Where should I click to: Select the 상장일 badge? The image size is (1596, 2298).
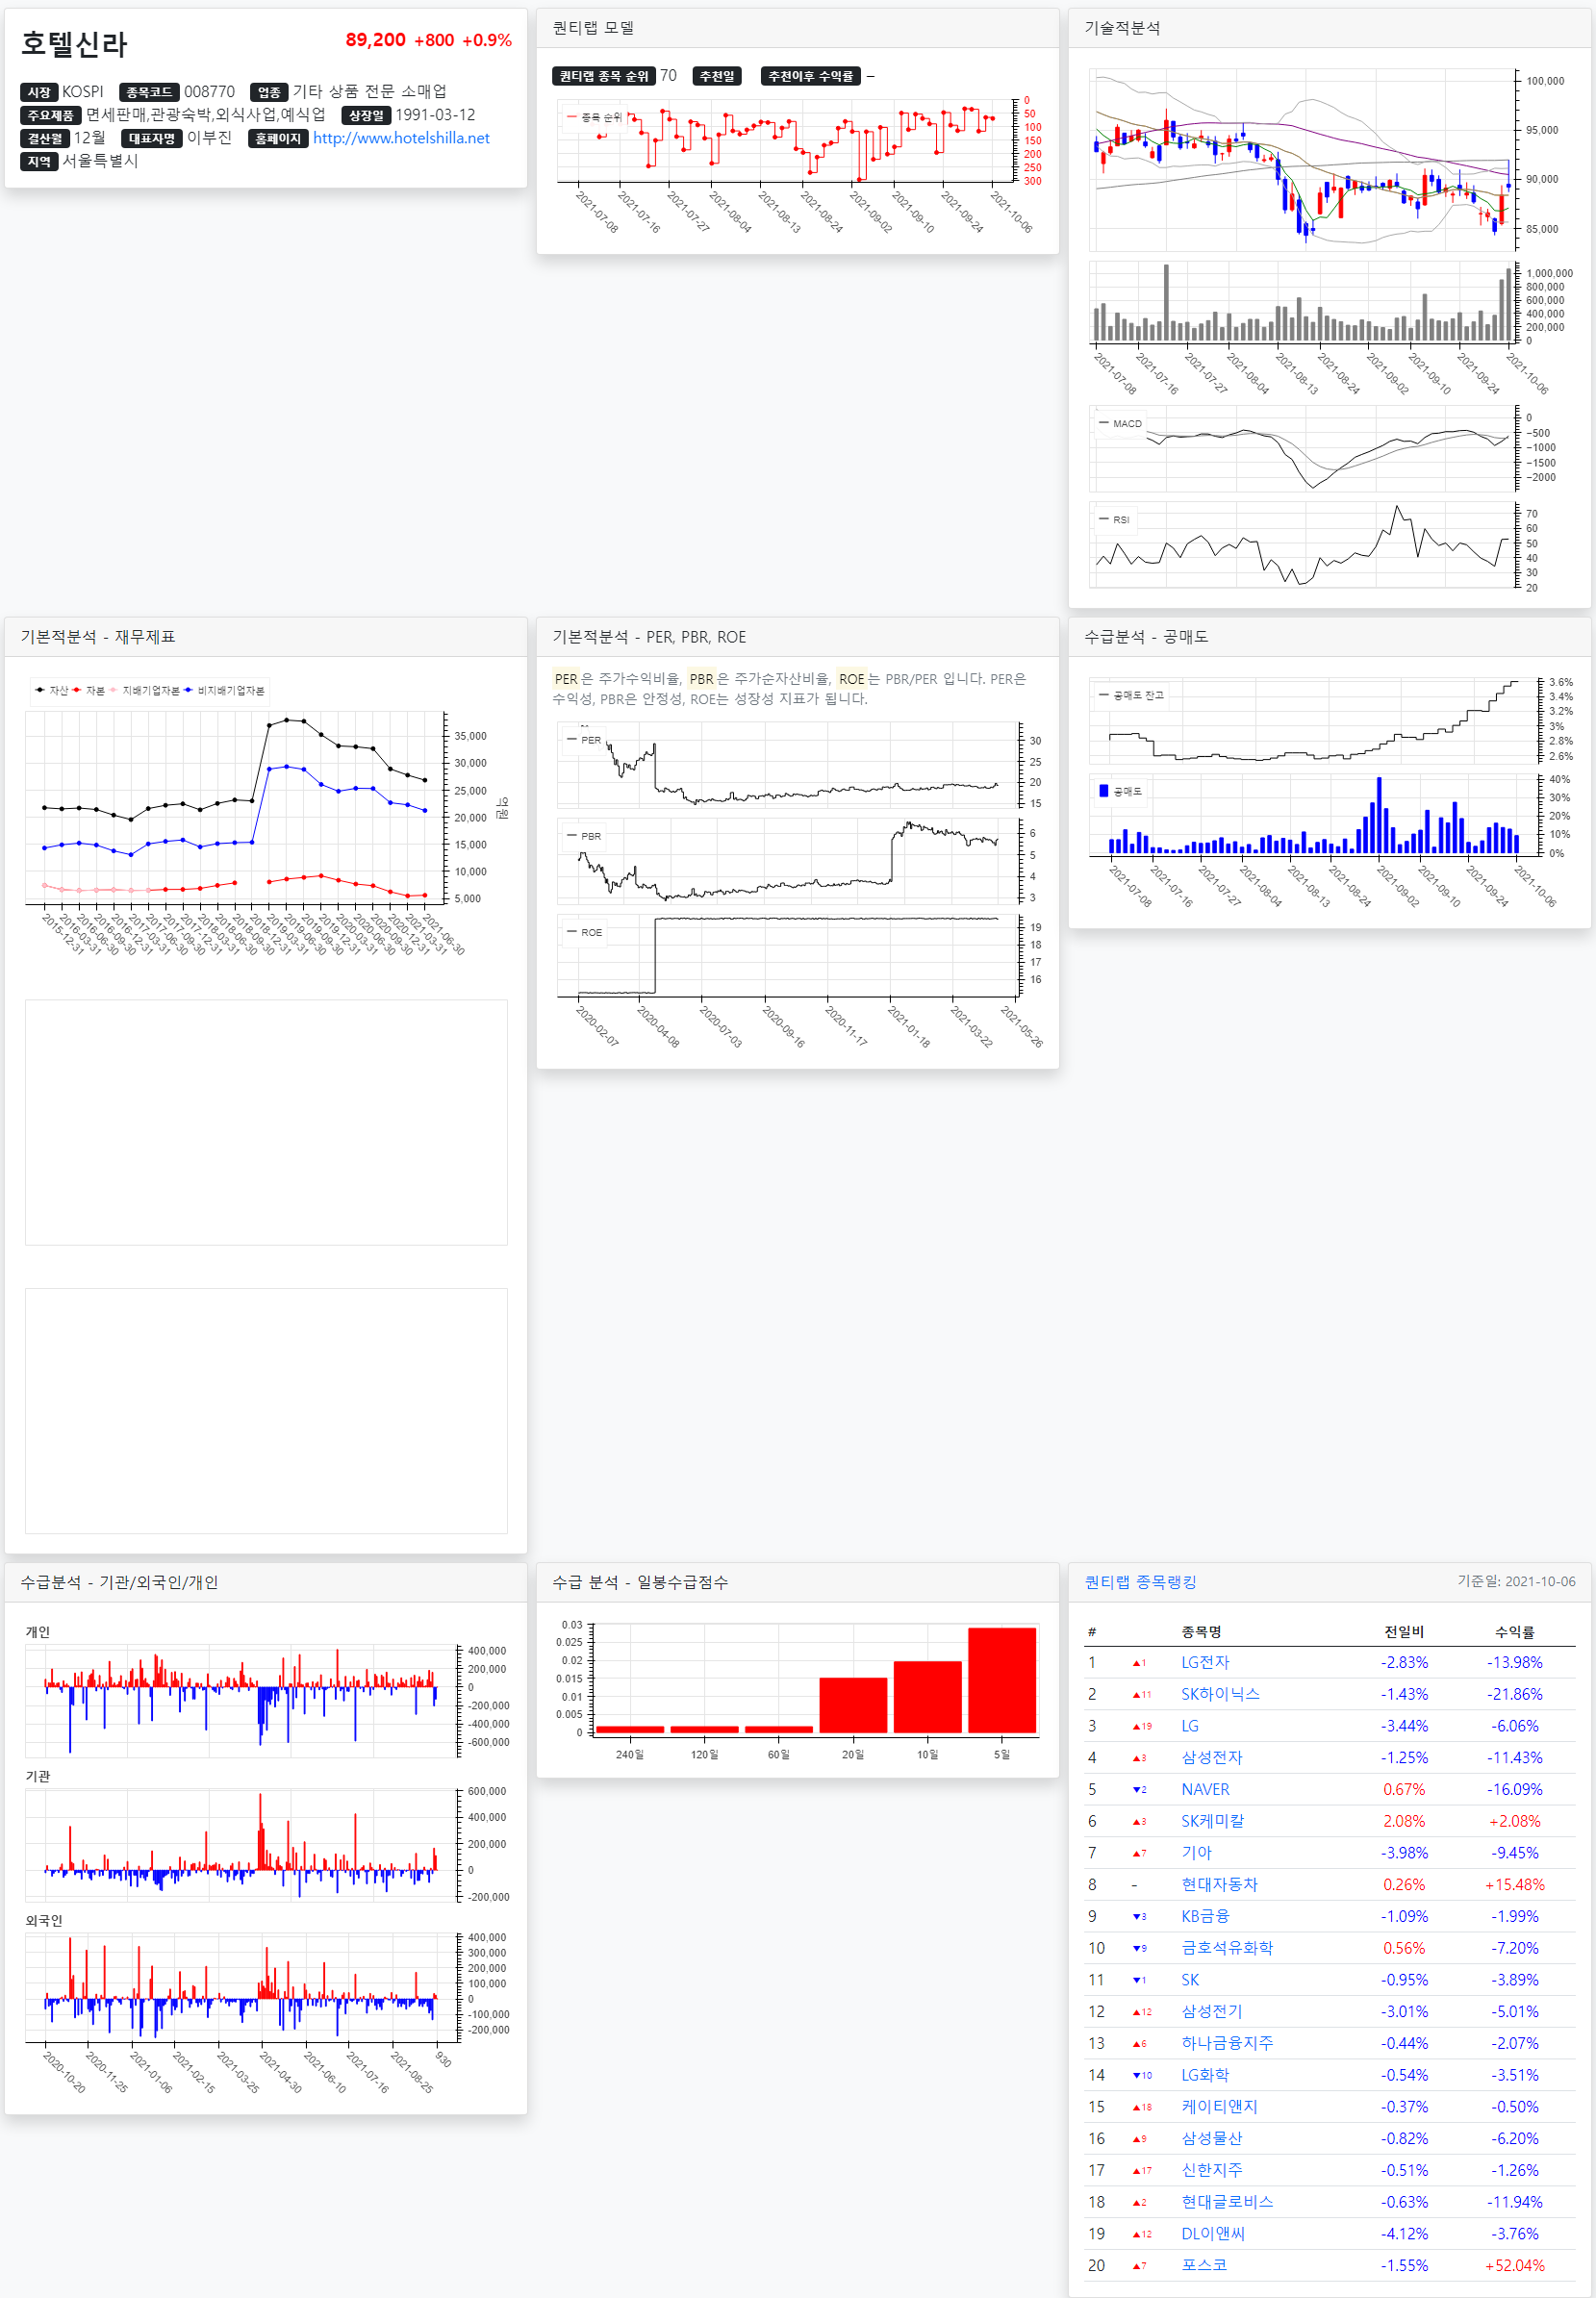pyautogui.click(x=366, y=115)
